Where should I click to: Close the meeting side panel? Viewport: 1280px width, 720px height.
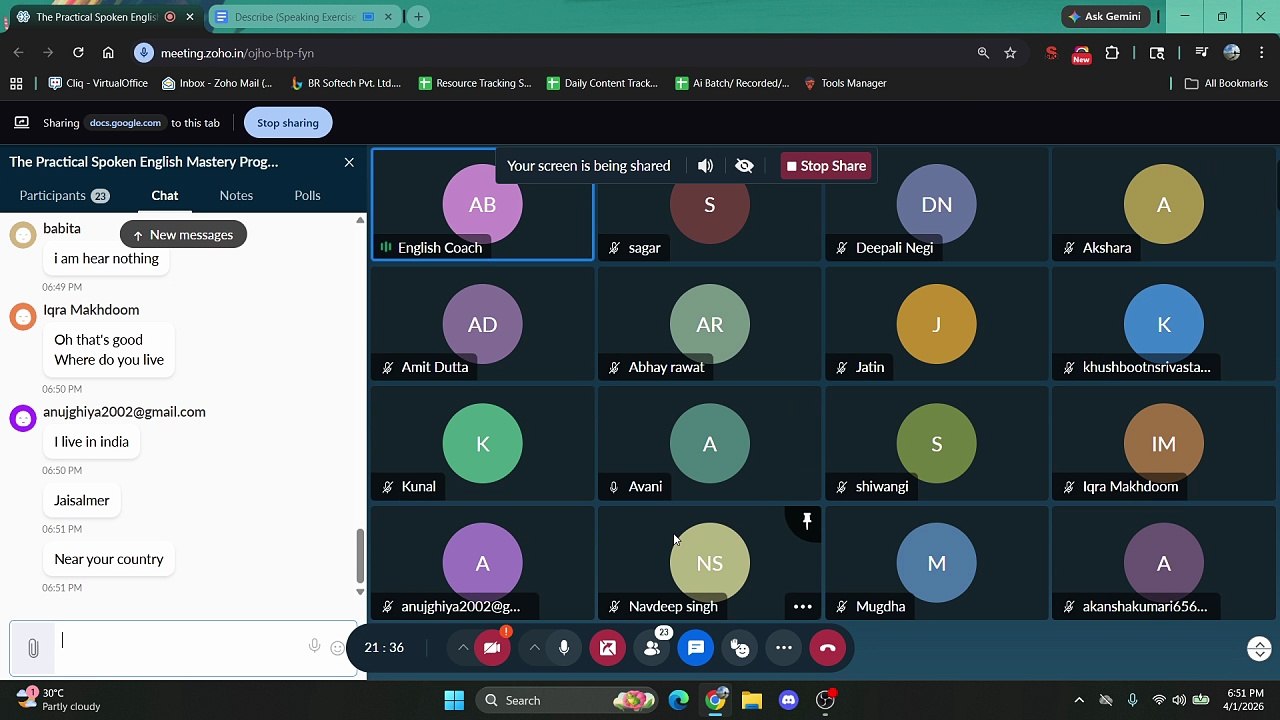click(x=349, y=162)
